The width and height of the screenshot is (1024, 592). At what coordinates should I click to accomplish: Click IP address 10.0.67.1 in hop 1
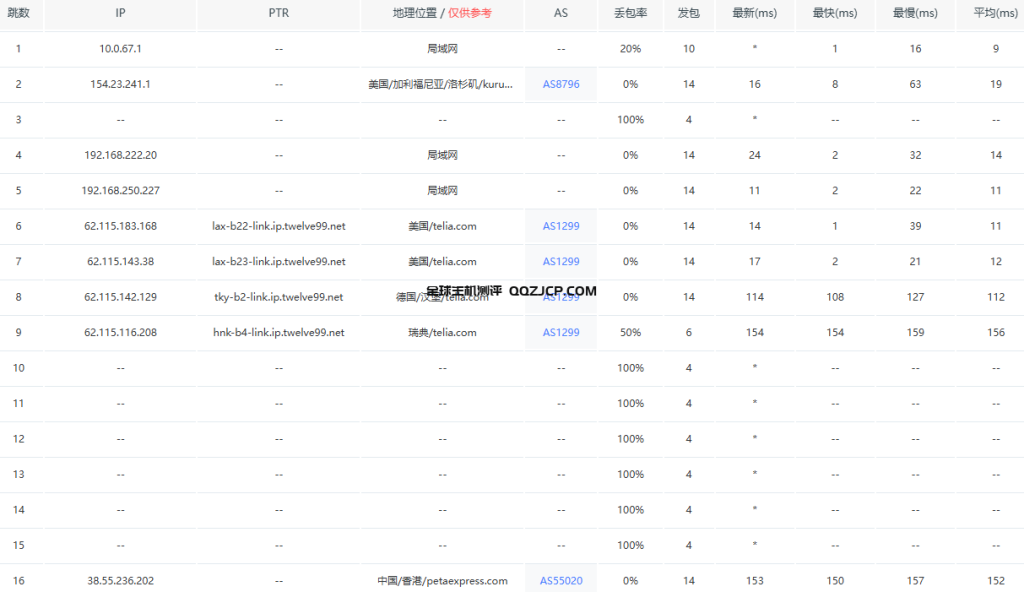tap(120, 48)
